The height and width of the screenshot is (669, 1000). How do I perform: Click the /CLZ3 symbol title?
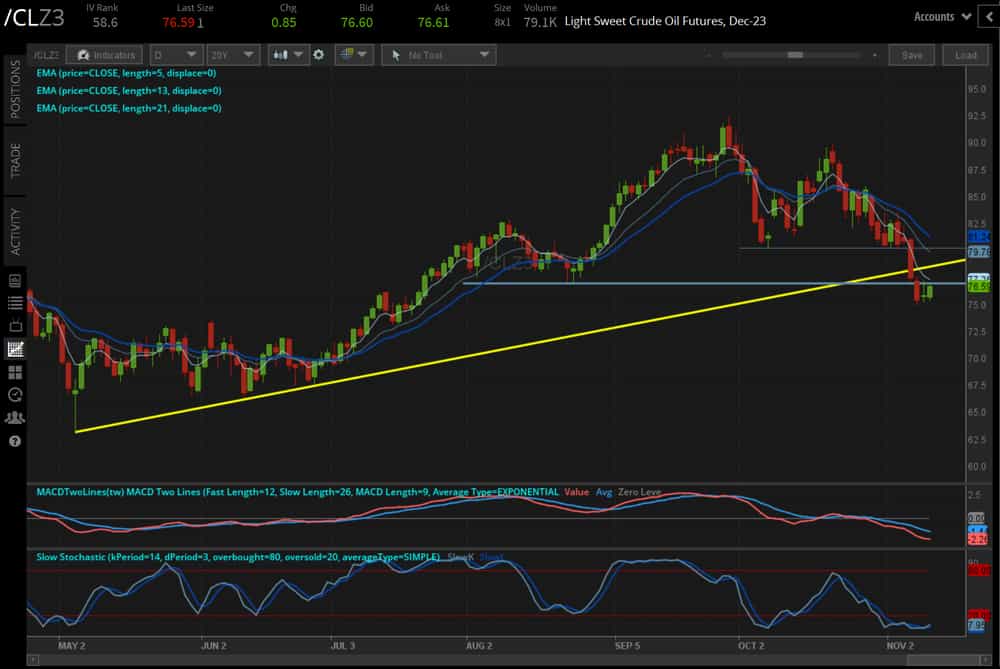point(34,18)
